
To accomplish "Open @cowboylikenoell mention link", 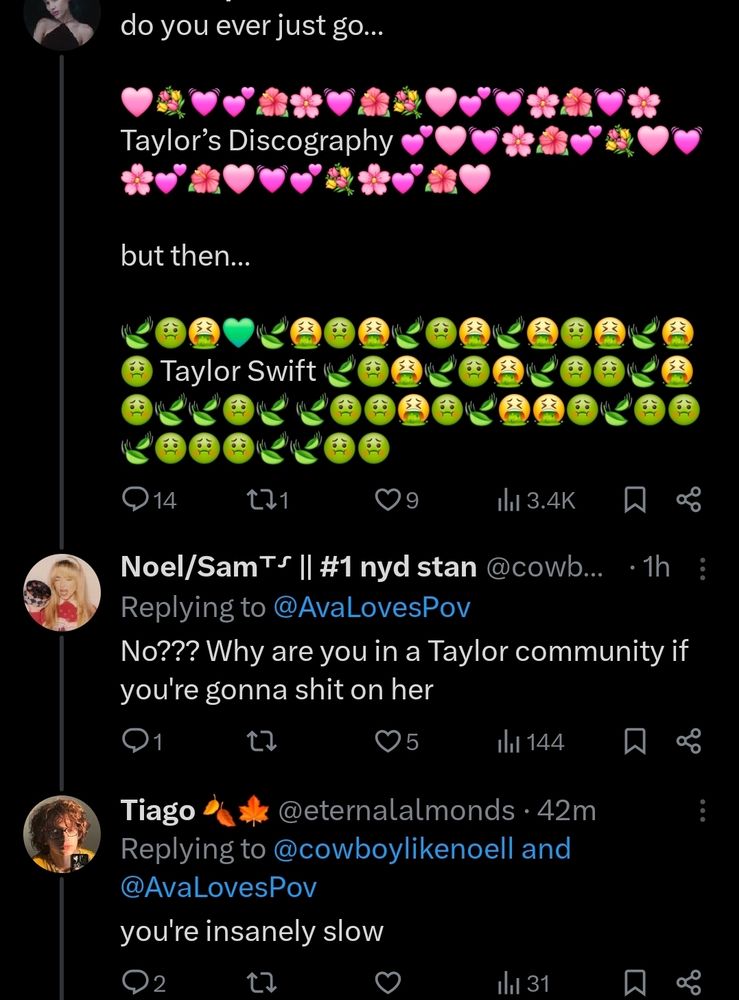I will click(393, 849).
